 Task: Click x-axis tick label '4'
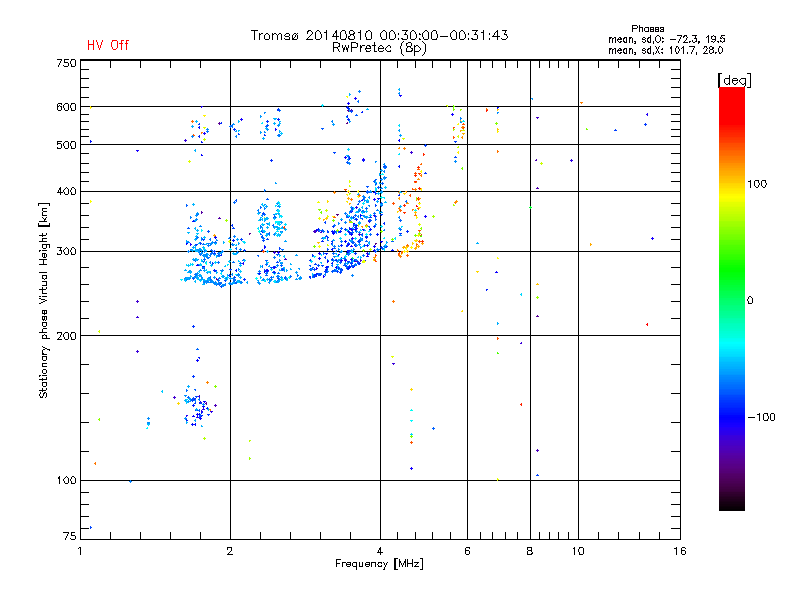[x=380, y=551]
